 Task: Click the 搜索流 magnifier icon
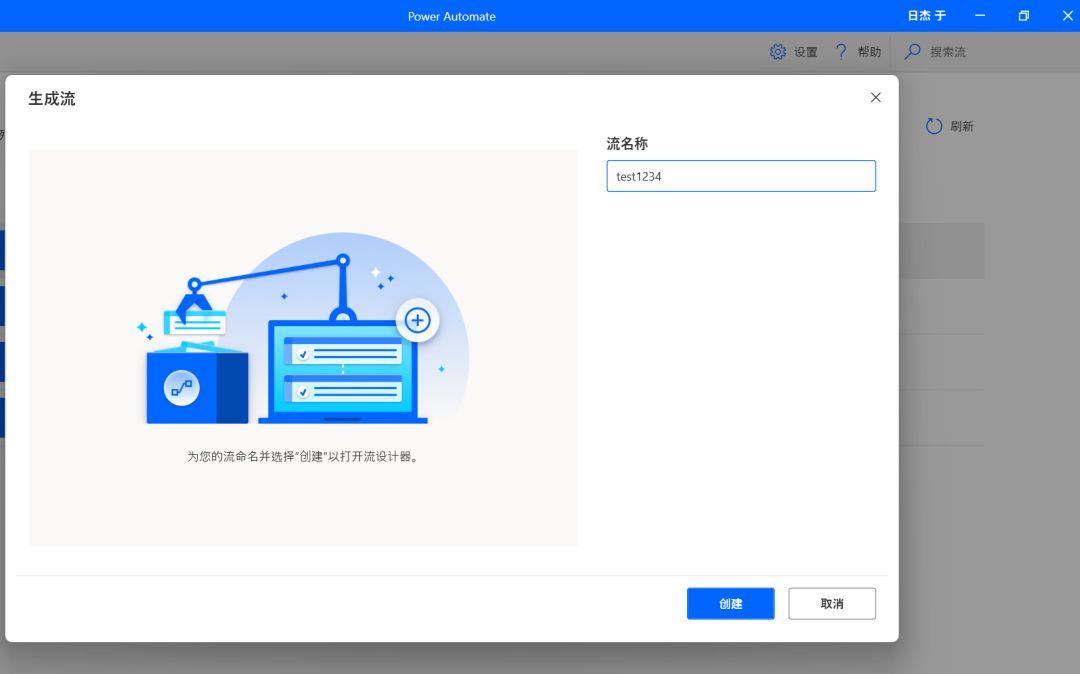(913, 52)
